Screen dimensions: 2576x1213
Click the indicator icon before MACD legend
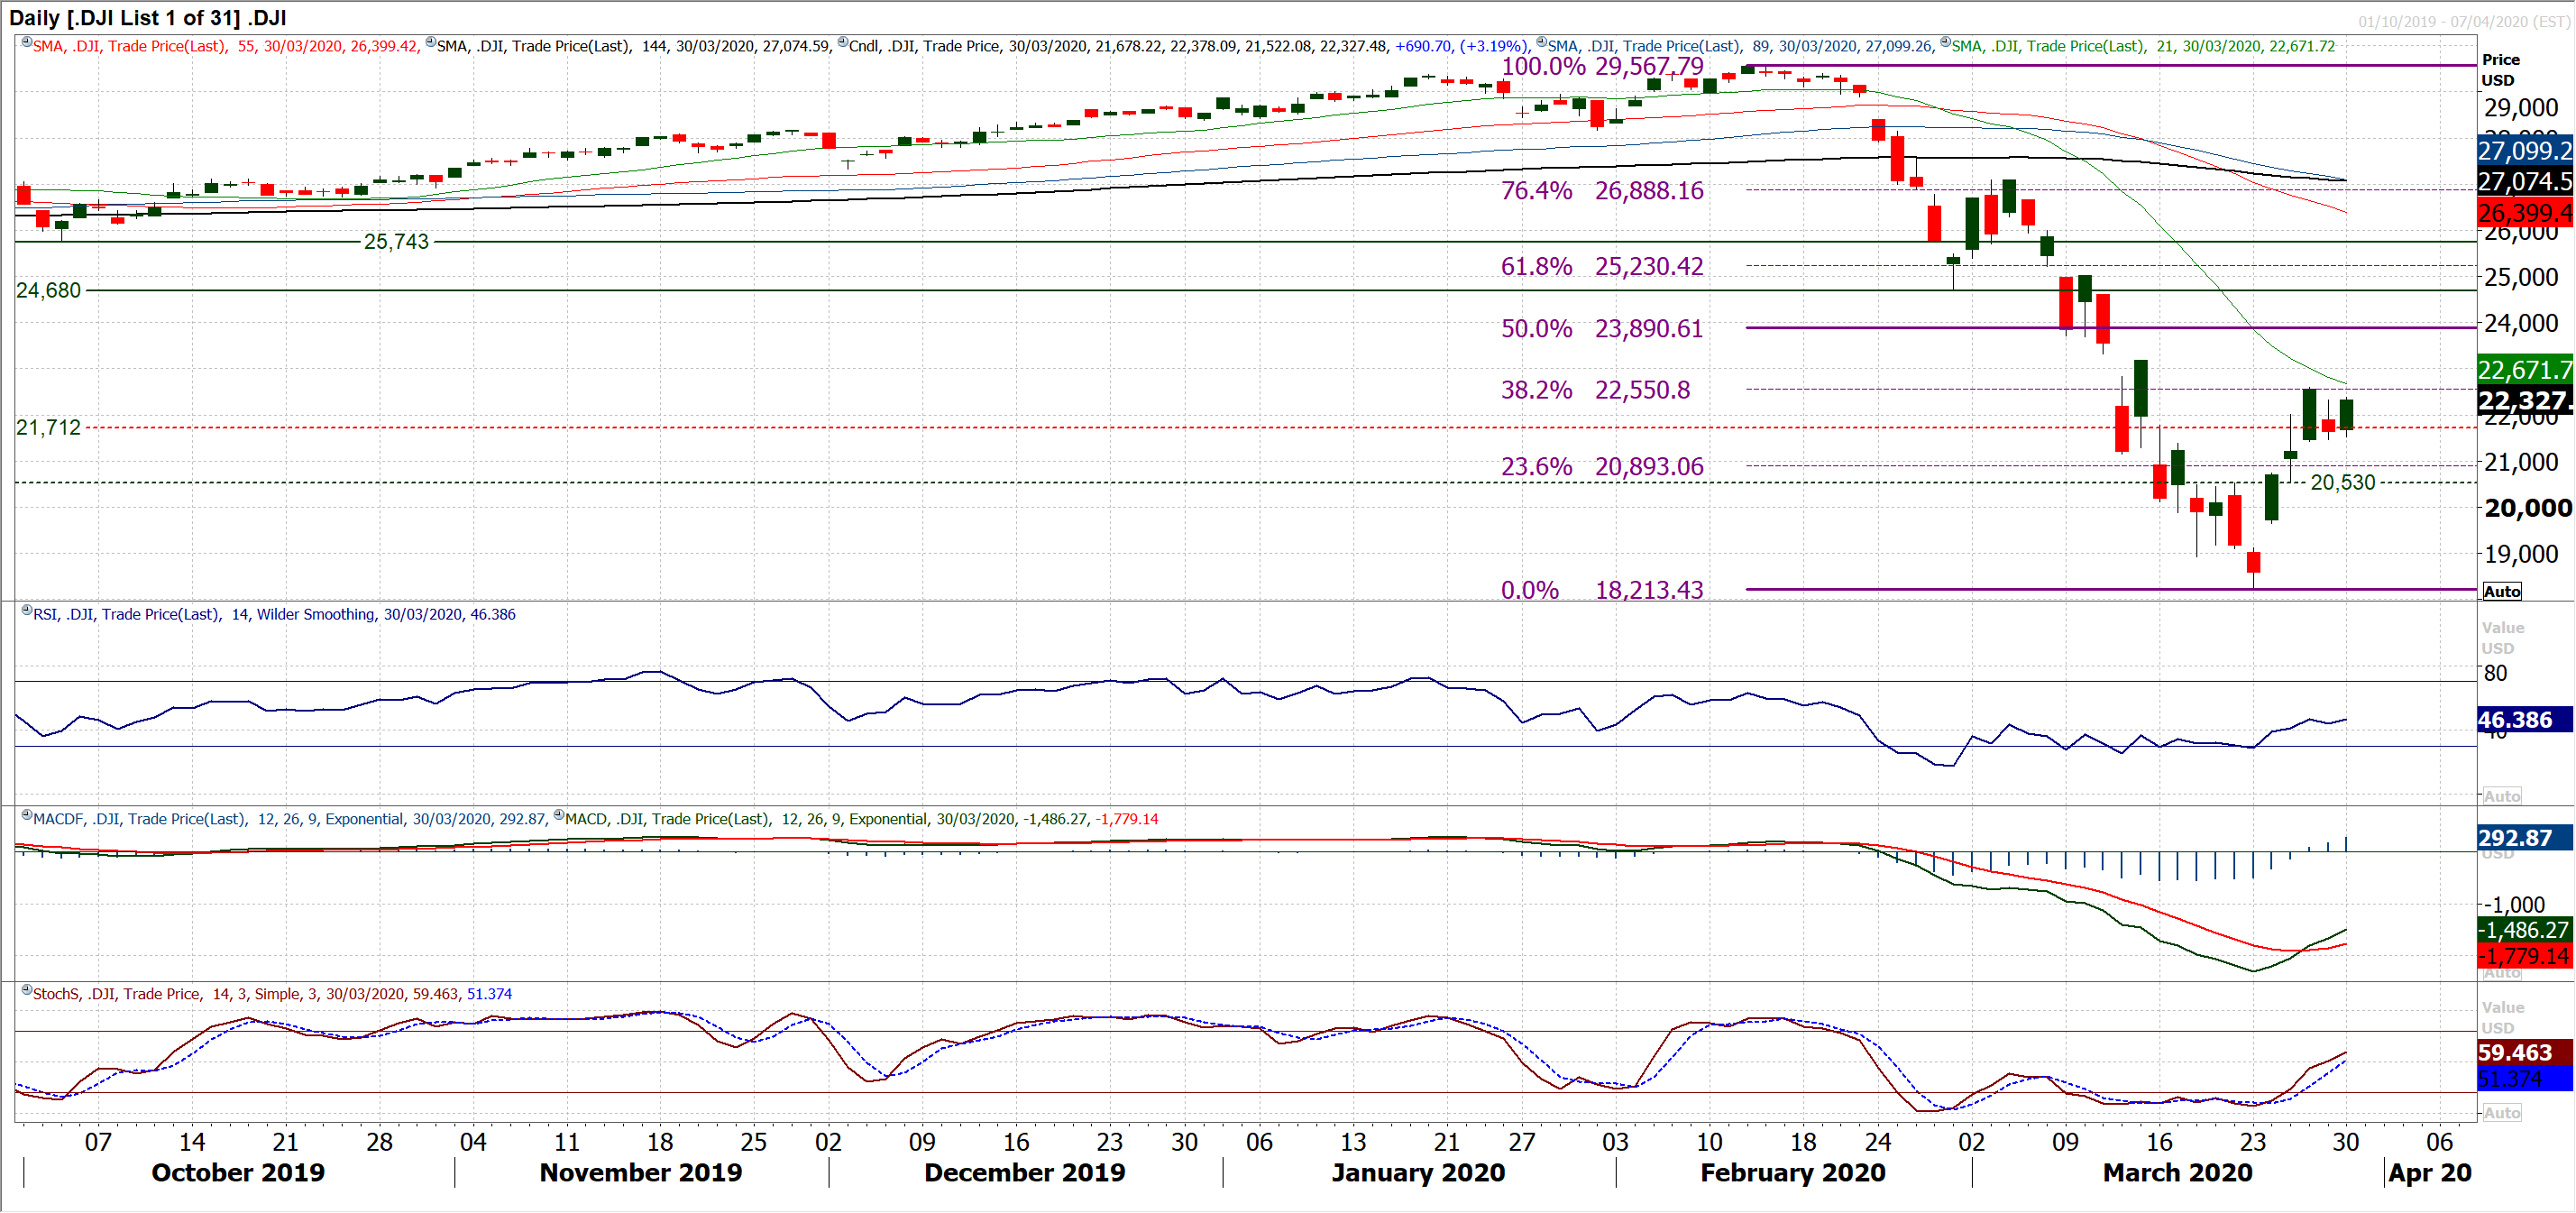coord(559,815)
